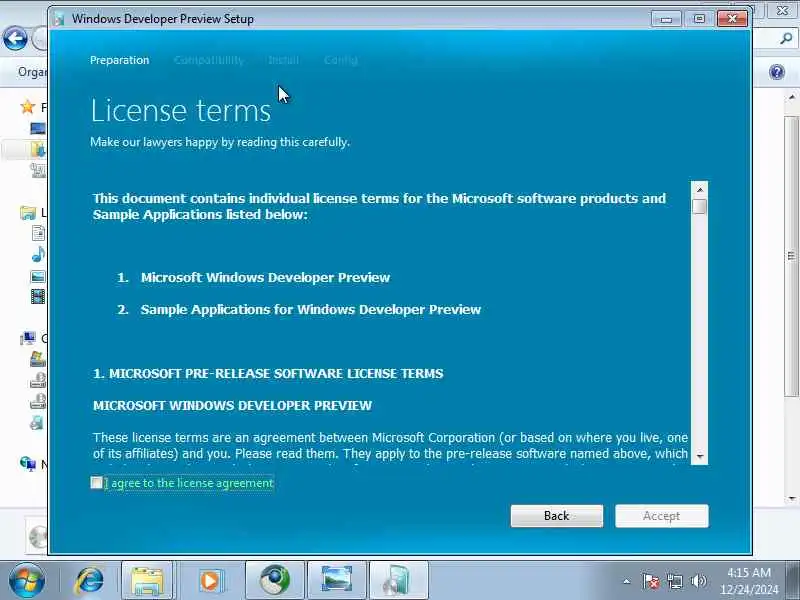Open Action Center flag in tray
The height and width of the screenshot is (600, 800).
pos(651,581)
